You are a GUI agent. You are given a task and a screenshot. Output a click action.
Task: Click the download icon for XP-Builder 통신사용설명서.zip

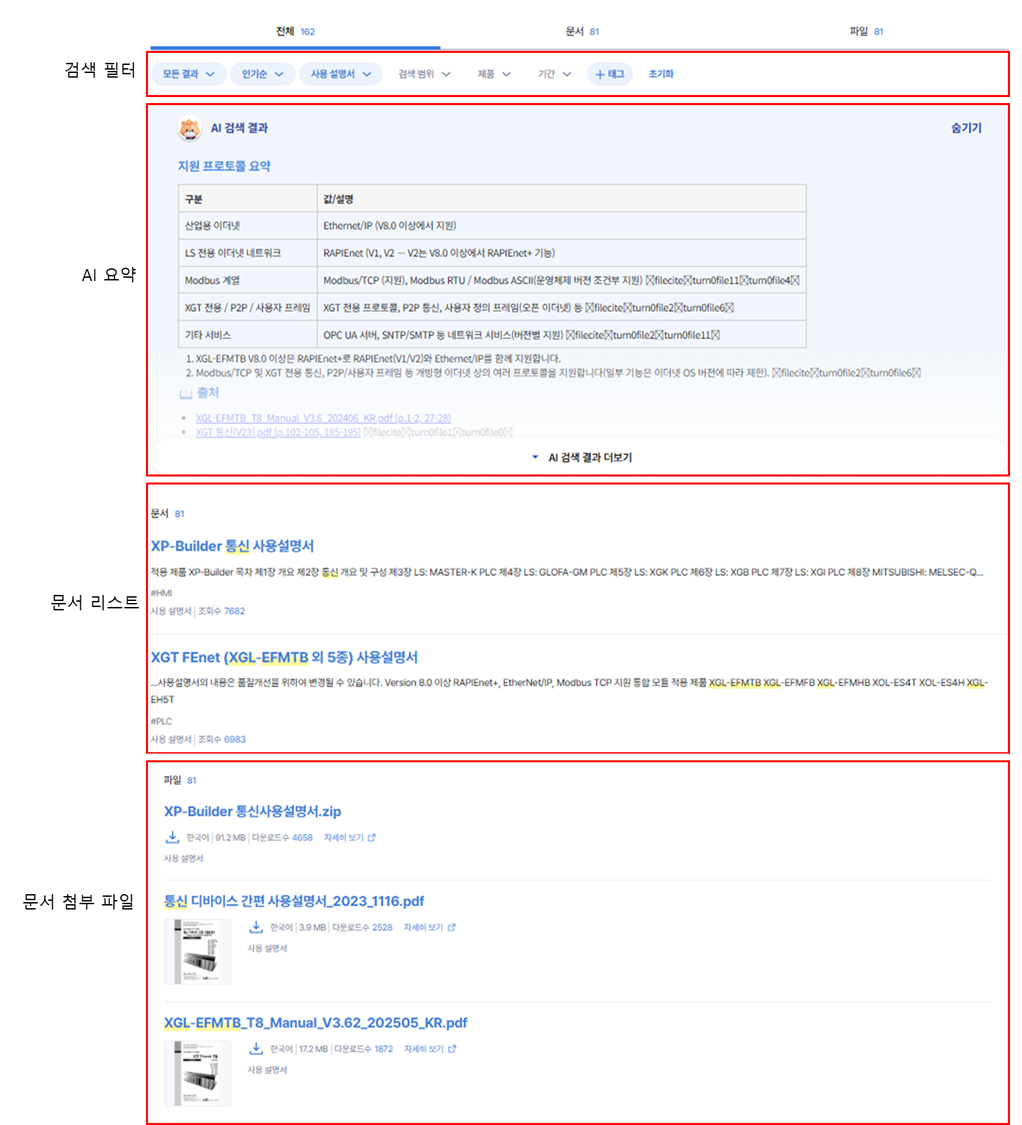(x=172, y=837)
